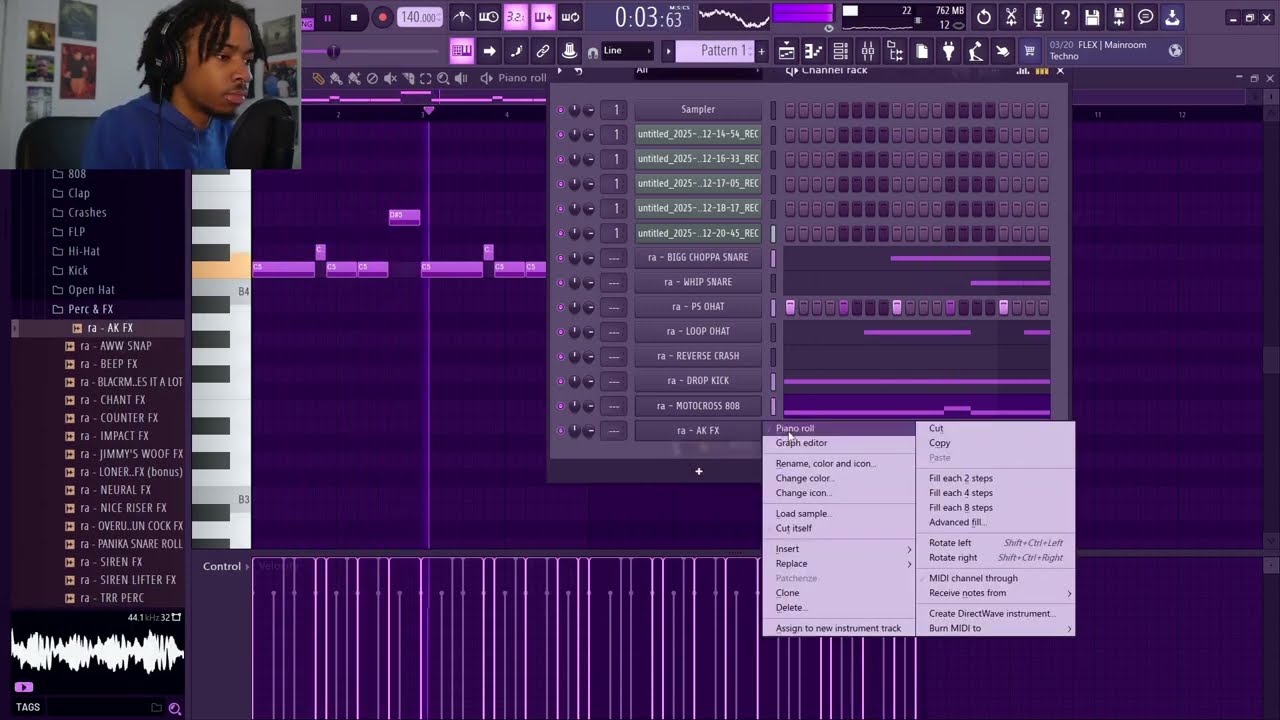This screenshot has width=1280, height=720.
Task: Toggle channel select LED for ra - LOOP OHAT
Action: point(772,332)
